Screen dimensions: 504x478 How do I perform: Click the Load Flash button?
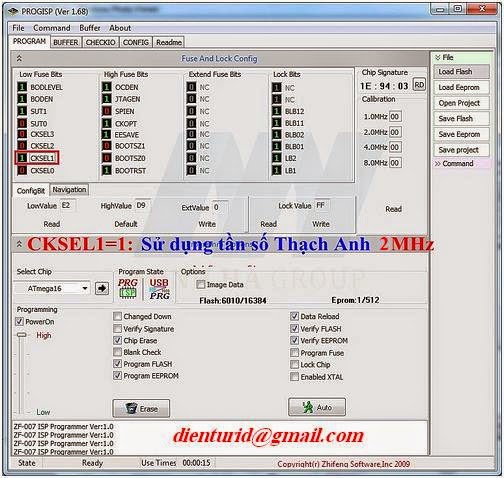coord(462,72)
